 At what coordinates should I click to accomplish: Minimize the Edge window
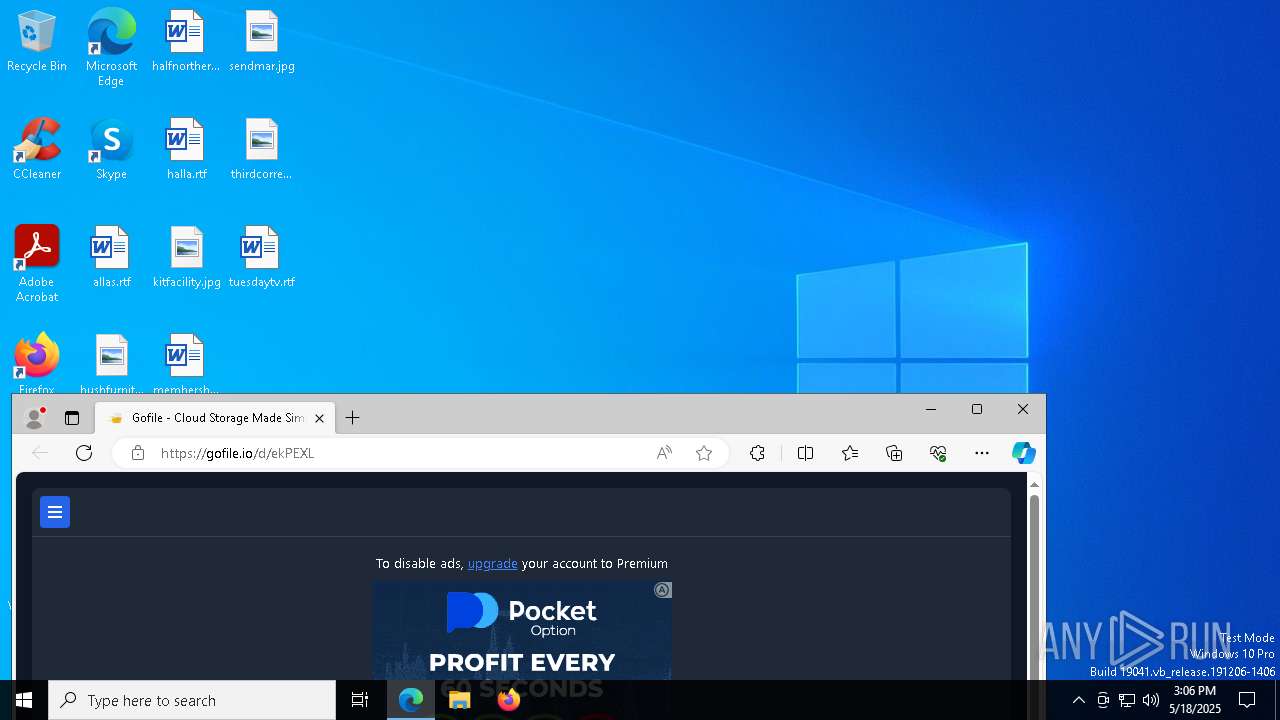click(931, 409)
